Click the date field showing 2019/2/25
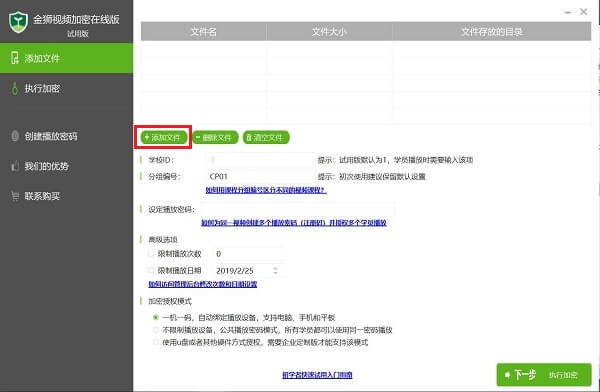 point(248,271)
